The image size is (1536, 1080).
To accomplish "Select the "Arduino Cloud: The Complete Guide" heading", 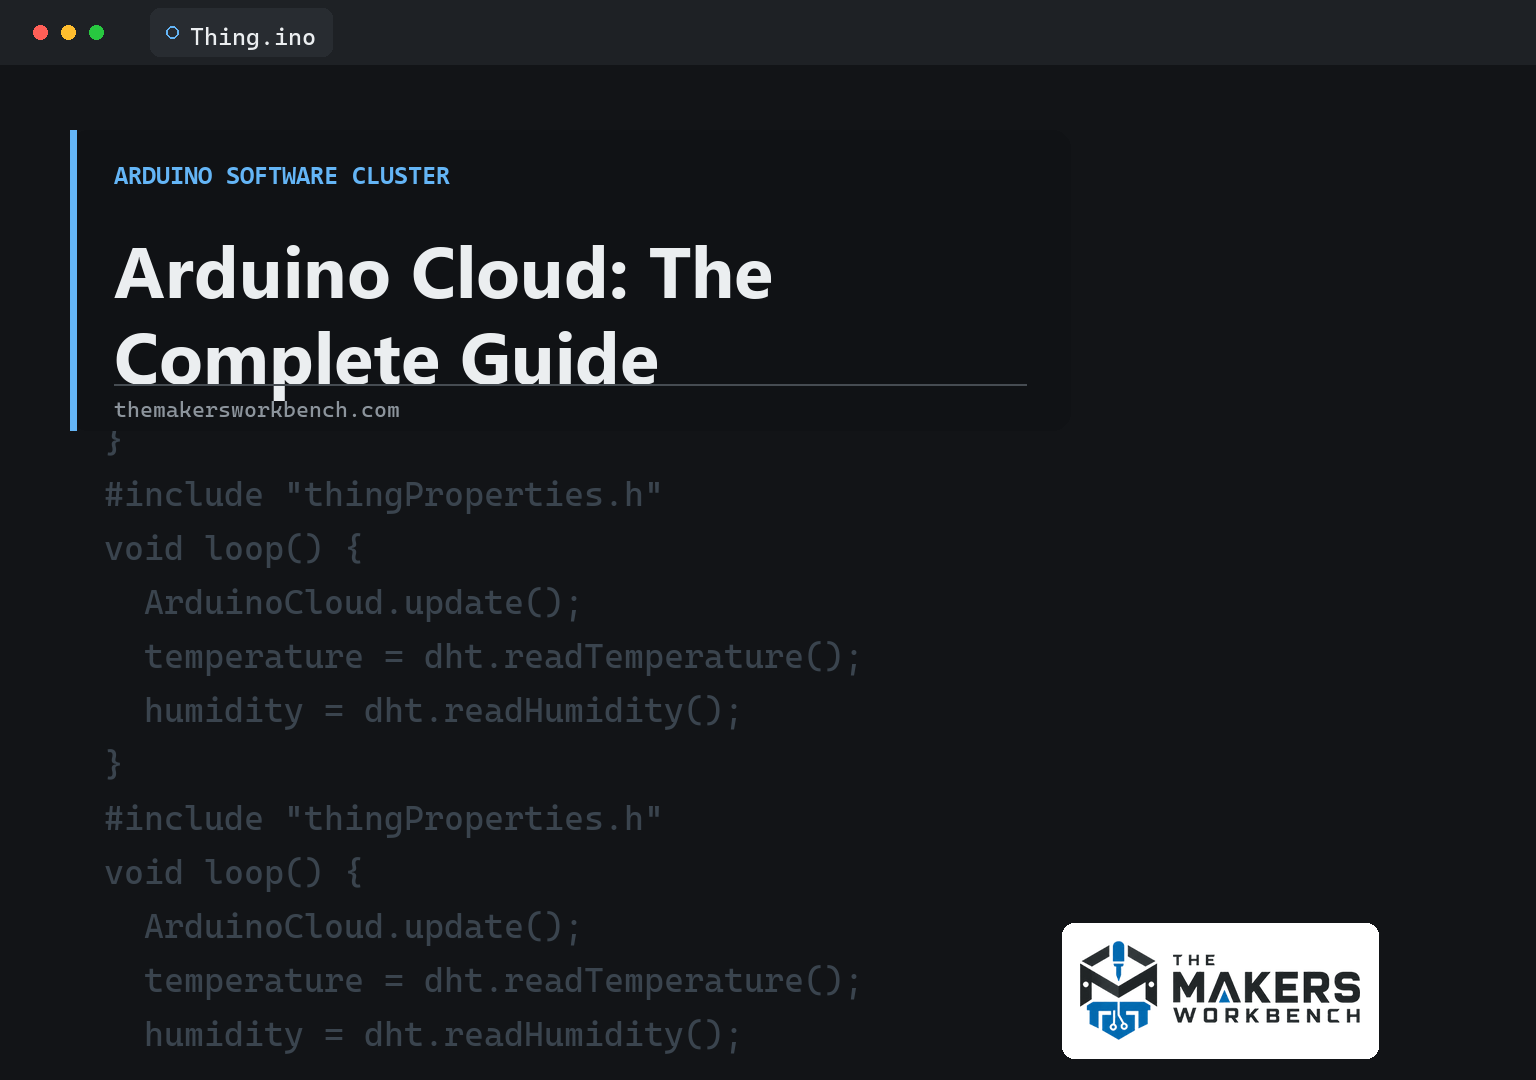I will pyautogui.click(x=444, y=316).
